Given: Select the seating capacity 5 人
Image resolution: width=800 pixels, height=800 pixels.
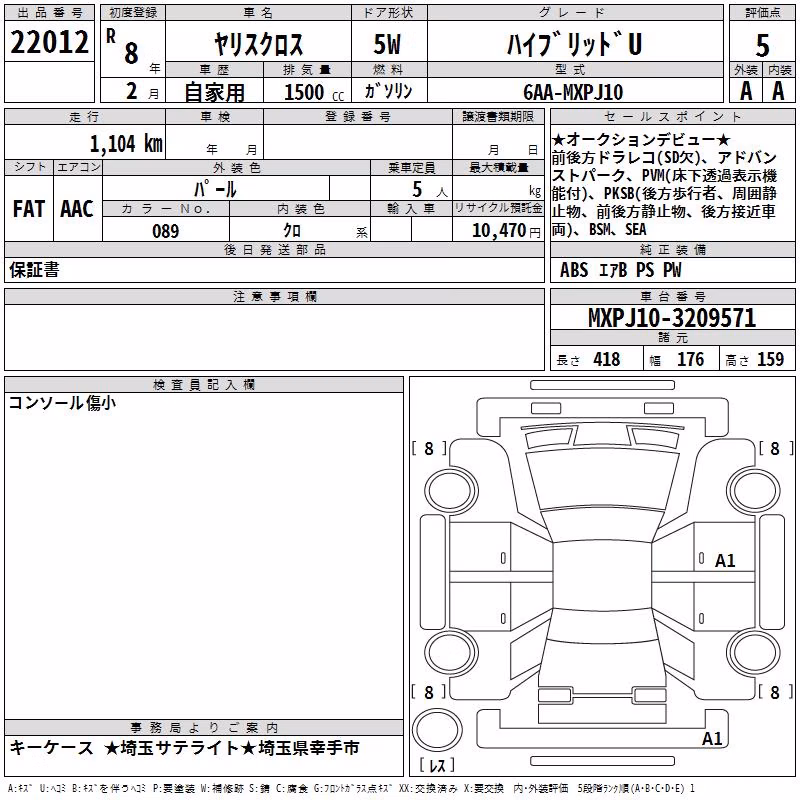Looking at the screenshot, I should pyautogui.click(x=429, y=189).
